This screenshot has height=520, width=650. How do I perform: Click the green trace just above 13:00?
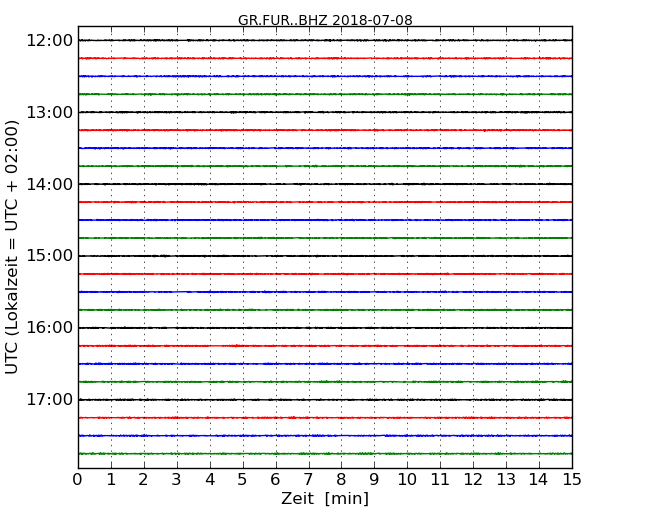coord(325,94)
